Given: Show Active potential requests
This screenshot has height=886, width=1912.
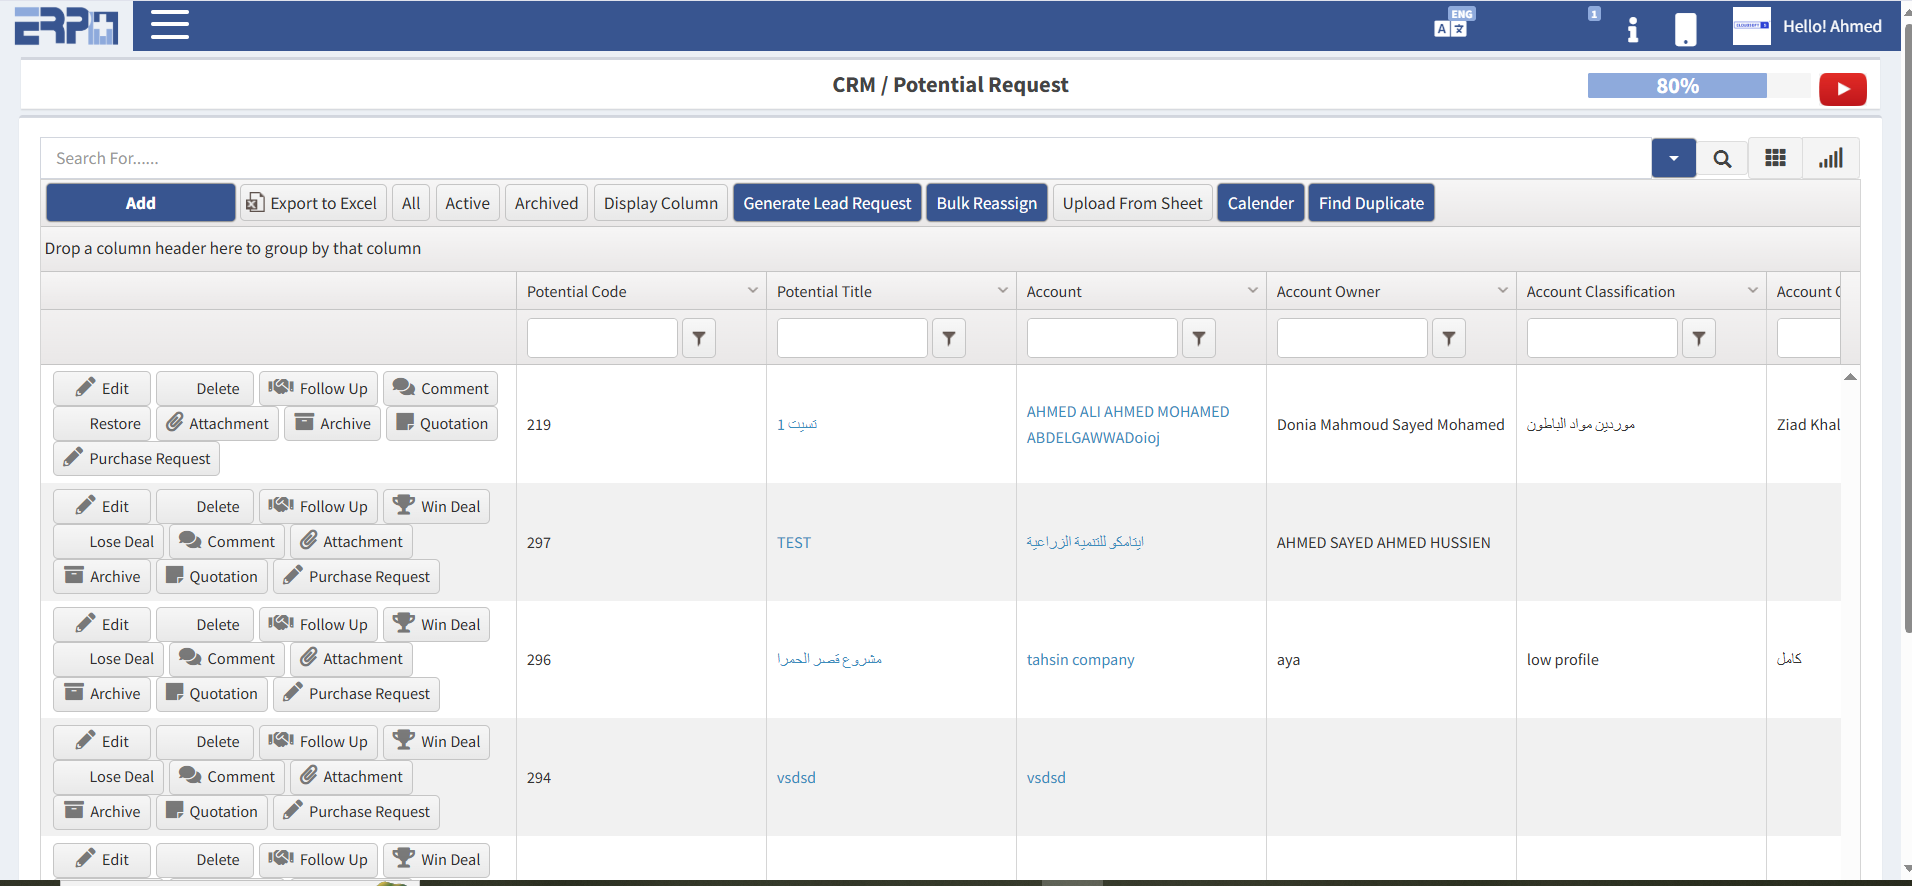Looking at the screenshot, I should click(467, 203).
